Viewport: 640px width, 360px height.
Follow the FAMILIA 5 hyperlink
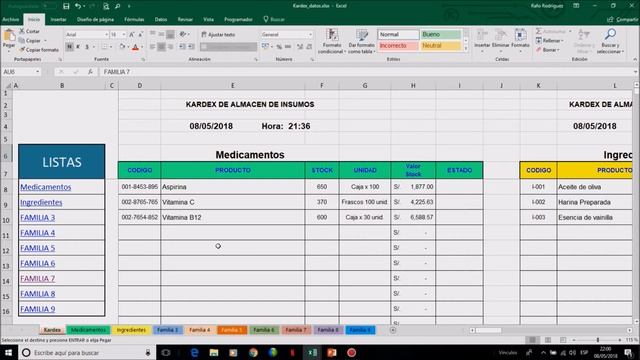coord(38,248)
